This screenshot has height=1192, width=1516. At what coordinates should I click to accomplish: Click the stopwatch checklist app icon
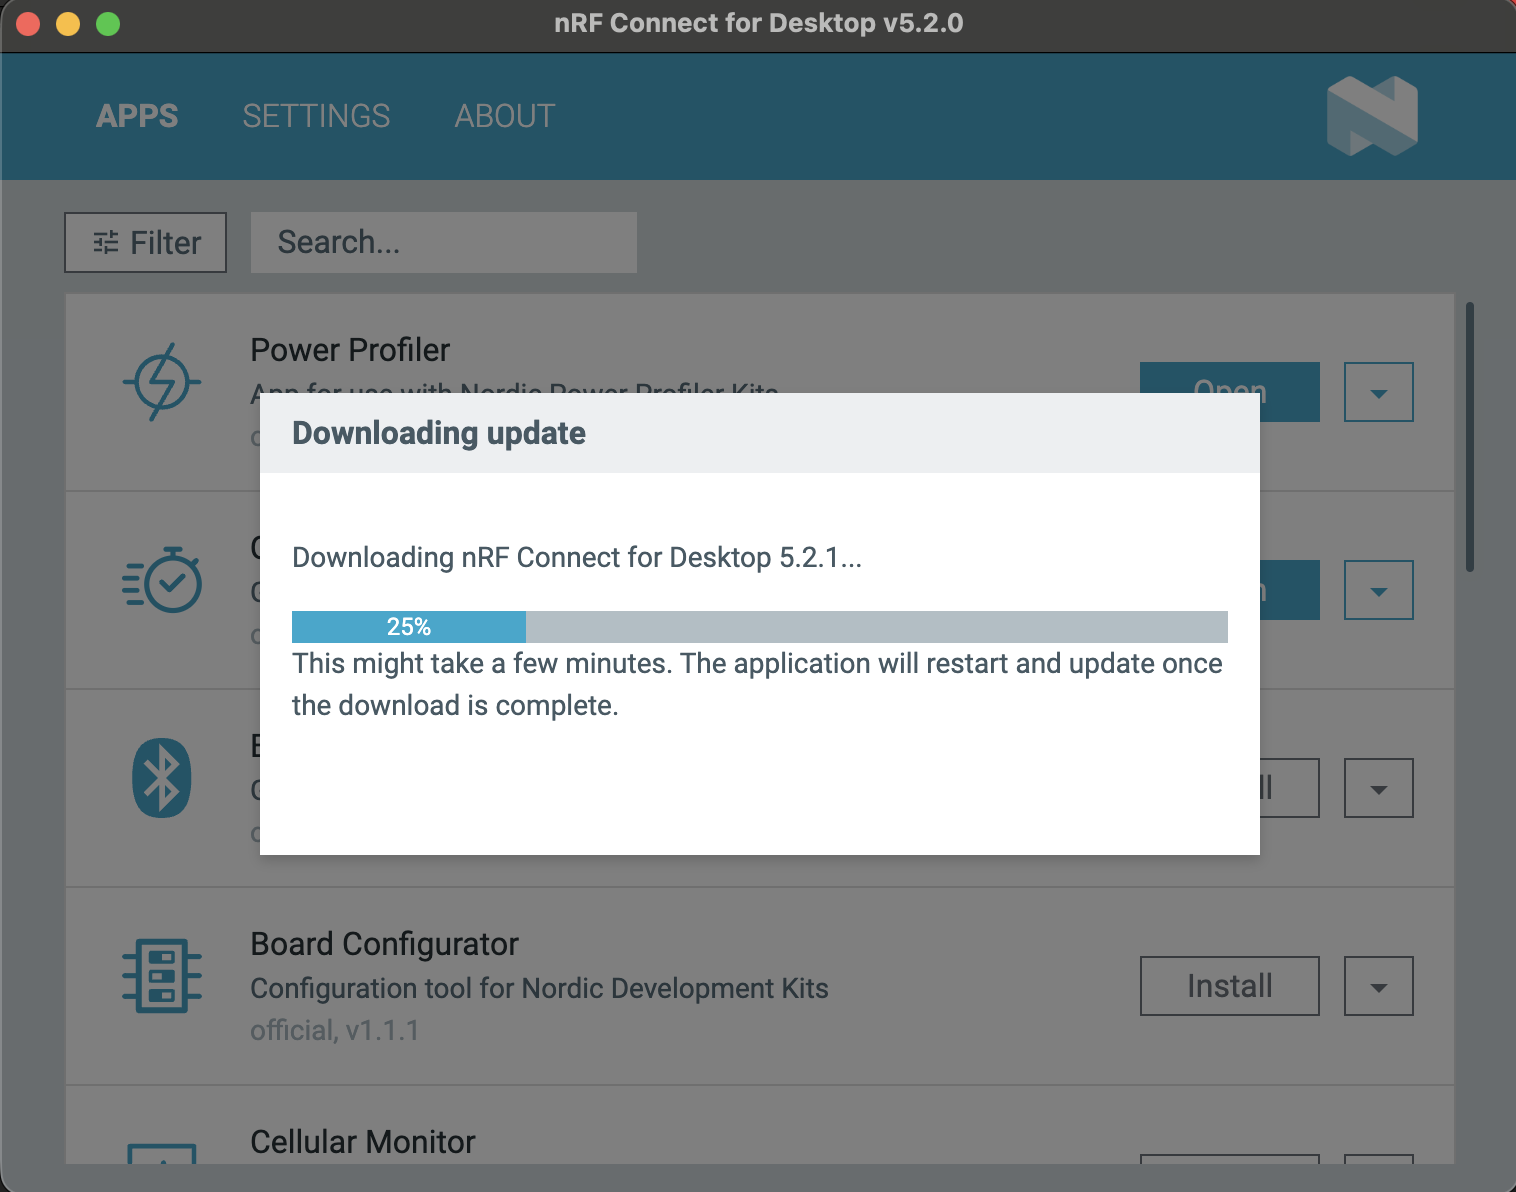pyautogui.click(x=162, y=580)
